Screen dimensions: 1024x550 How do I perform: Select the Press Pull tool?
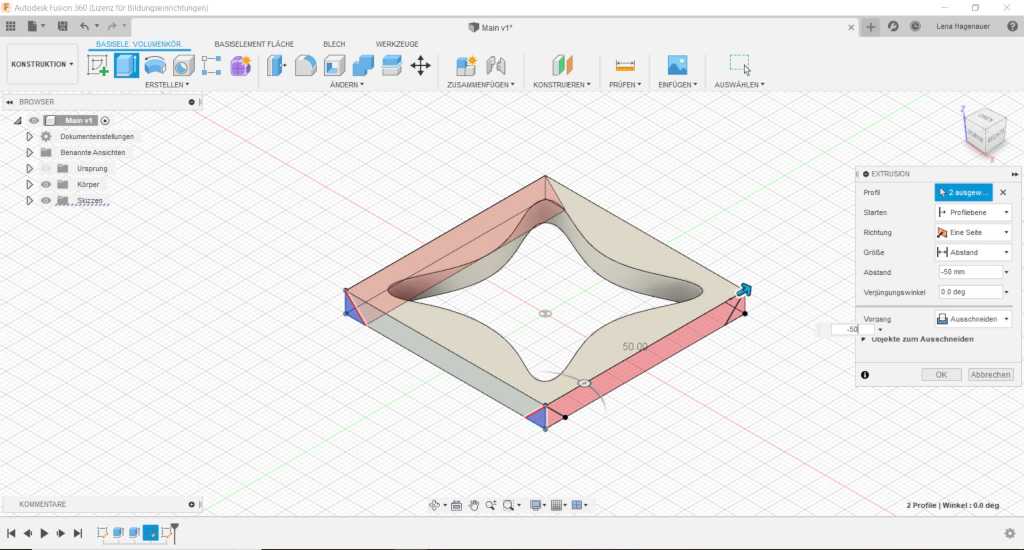tap(277, 65)
